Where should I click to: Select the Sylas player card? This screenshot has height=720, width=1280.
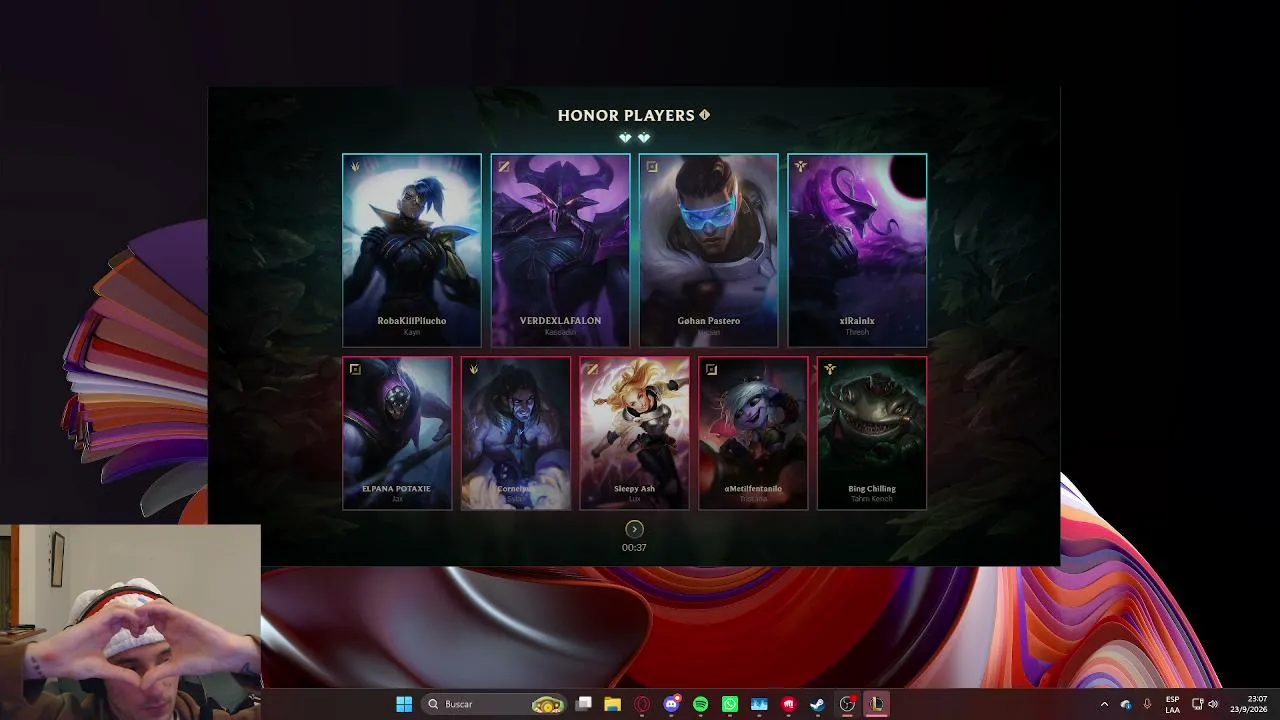(516, 433)
